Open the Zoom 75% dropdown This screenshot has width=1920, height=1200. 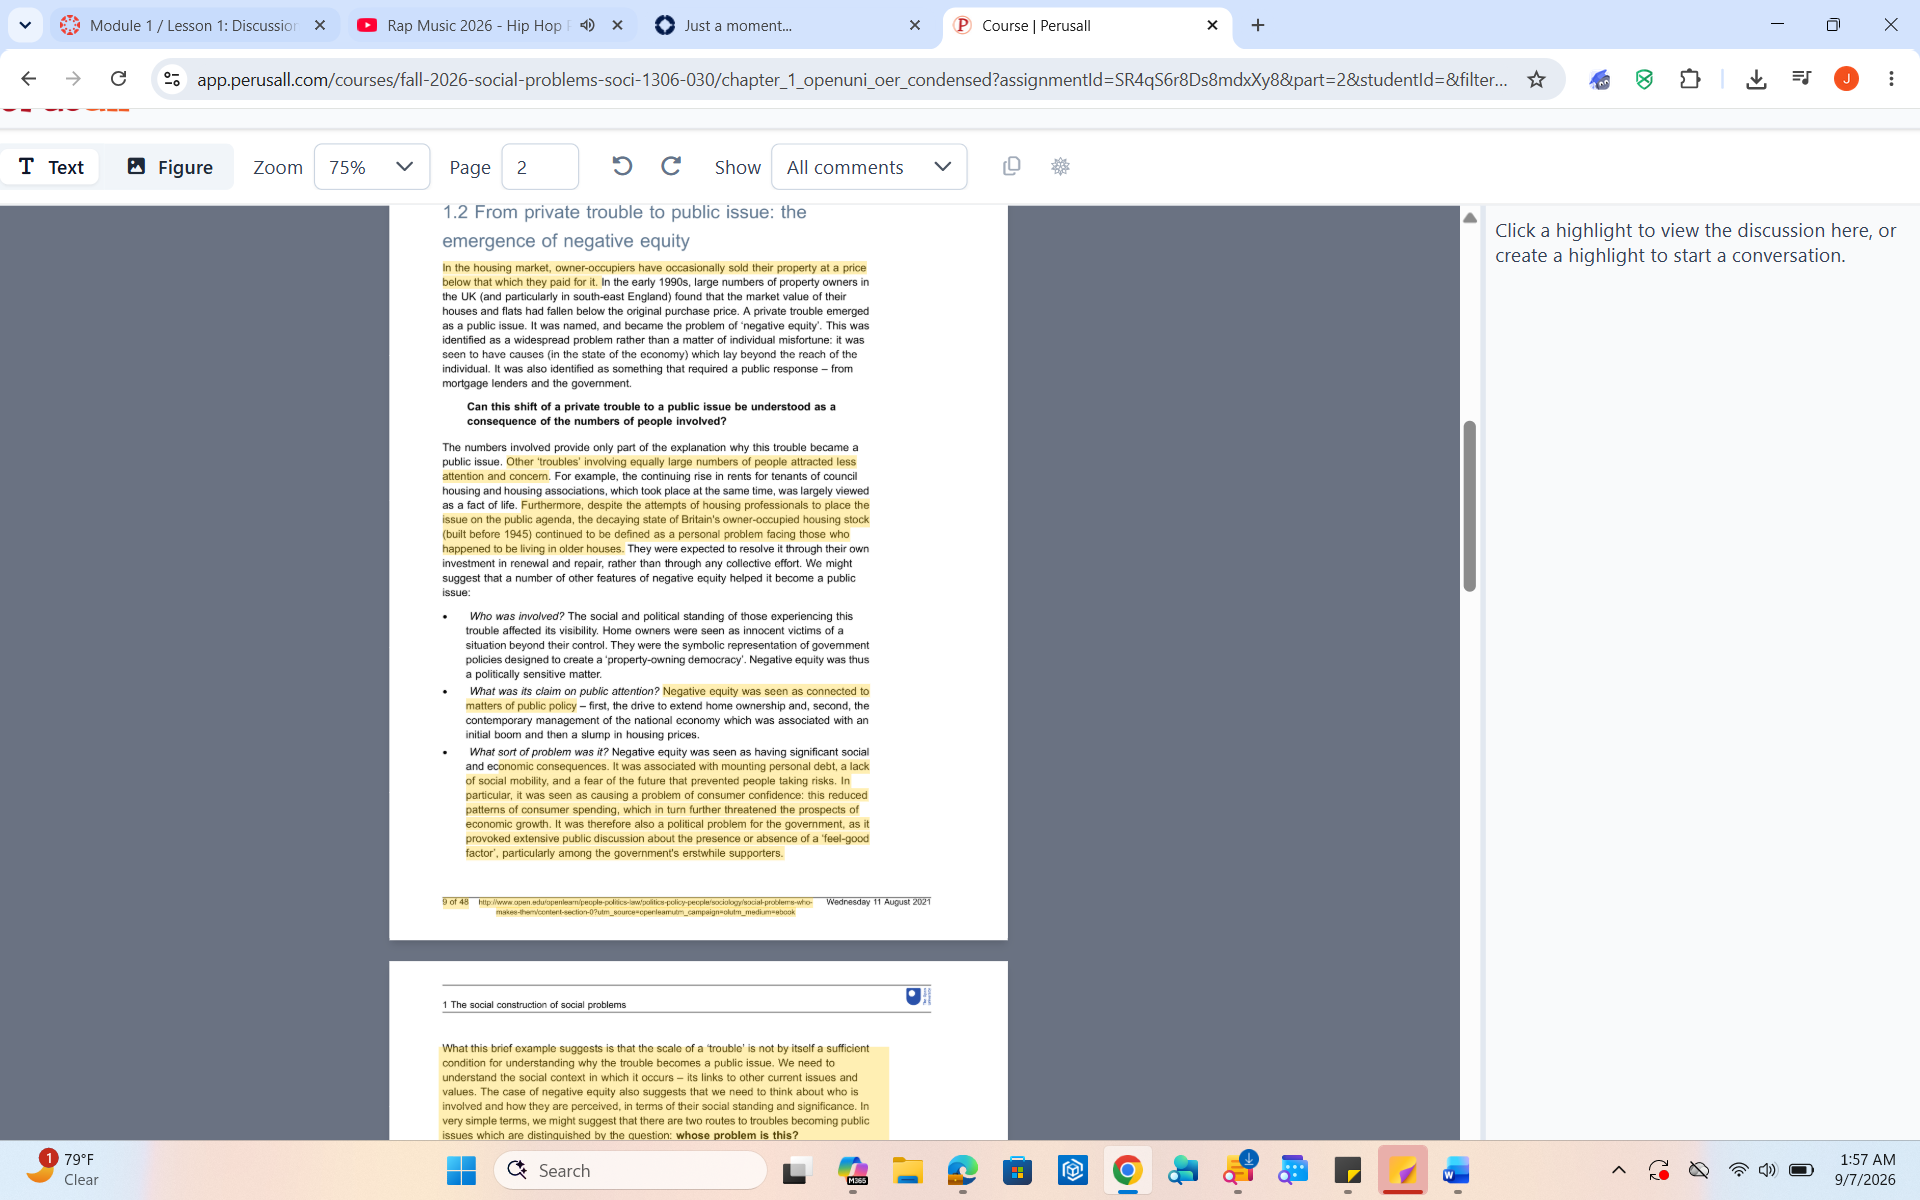tap(372, 166)
